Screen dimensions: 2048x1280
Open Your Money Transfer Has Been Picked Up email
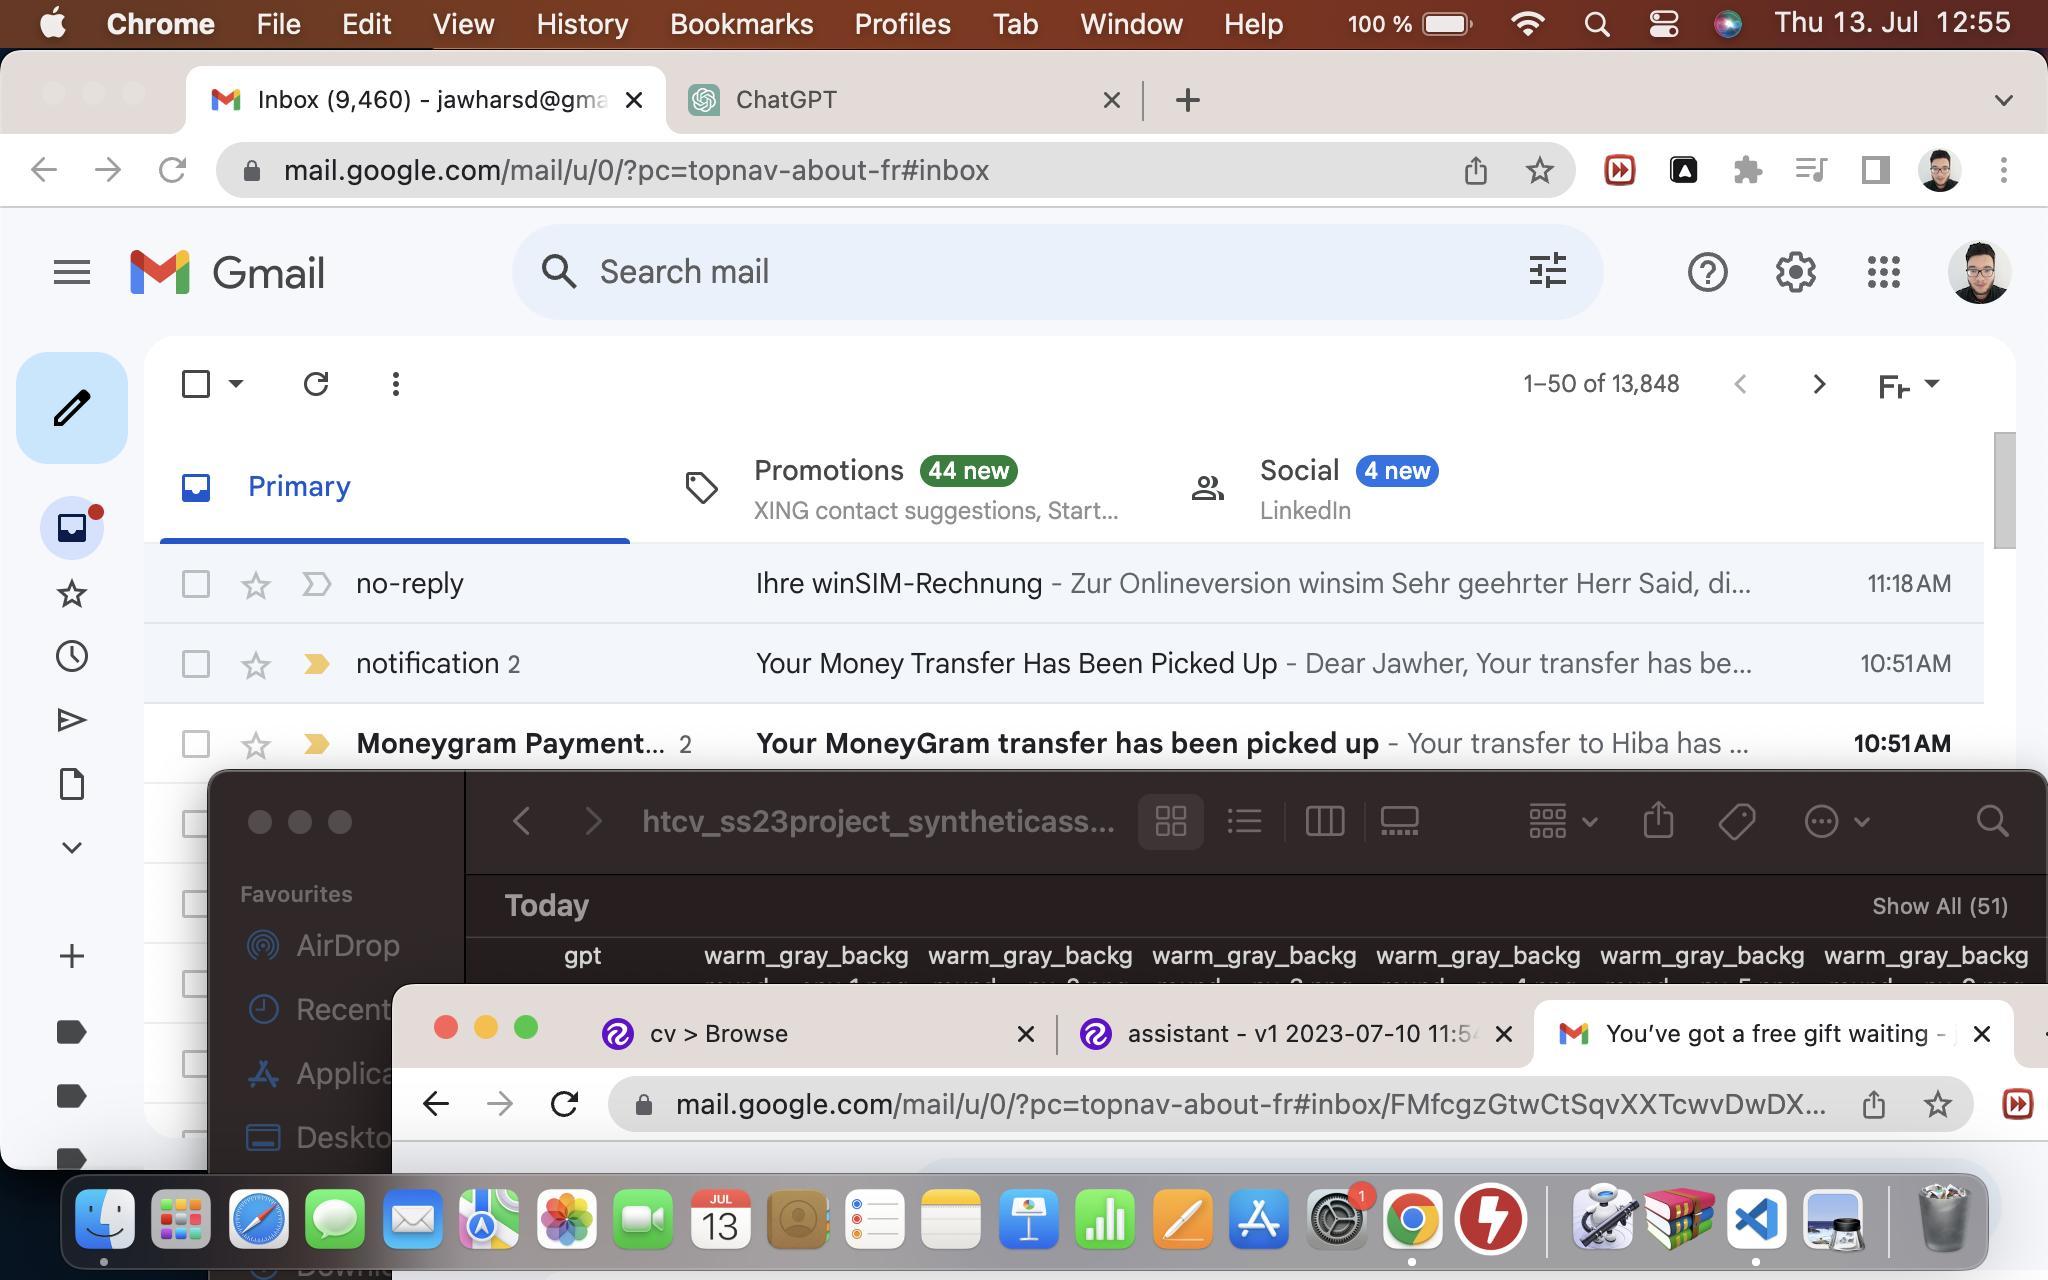1064,664
